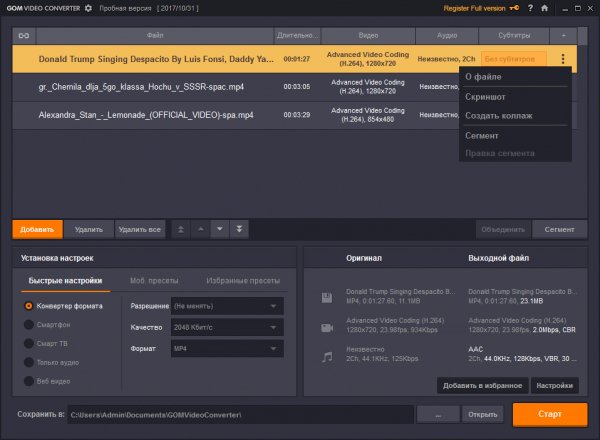600x440 pixels.
Task: Select the Donald Trump Singing Despacito row
Action: point(295,59)
